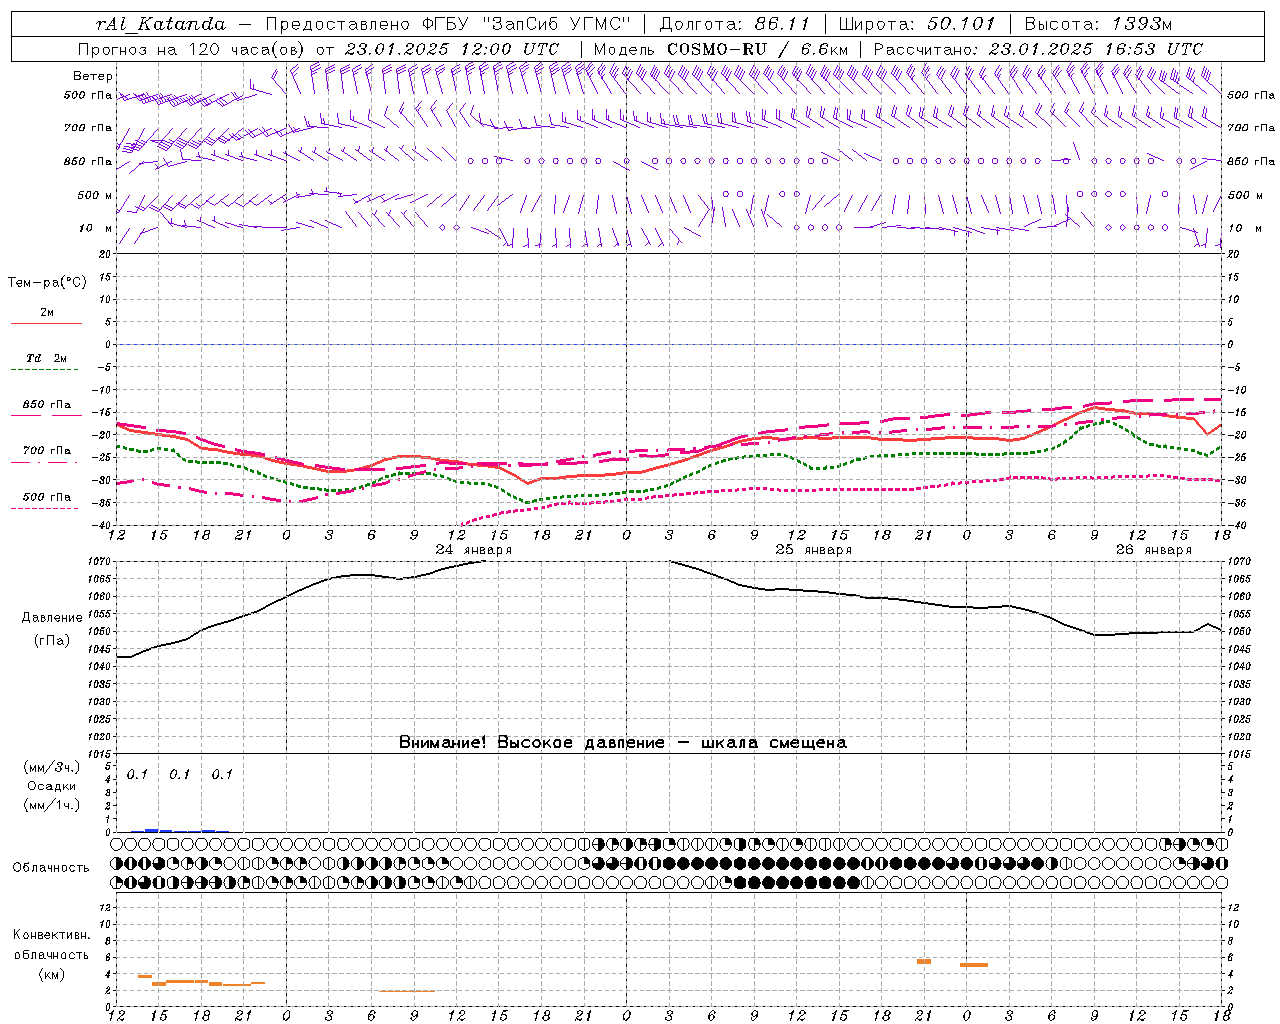
Task: Click the Тем-ра(°C) axis title
Action: tap(47, 283)
